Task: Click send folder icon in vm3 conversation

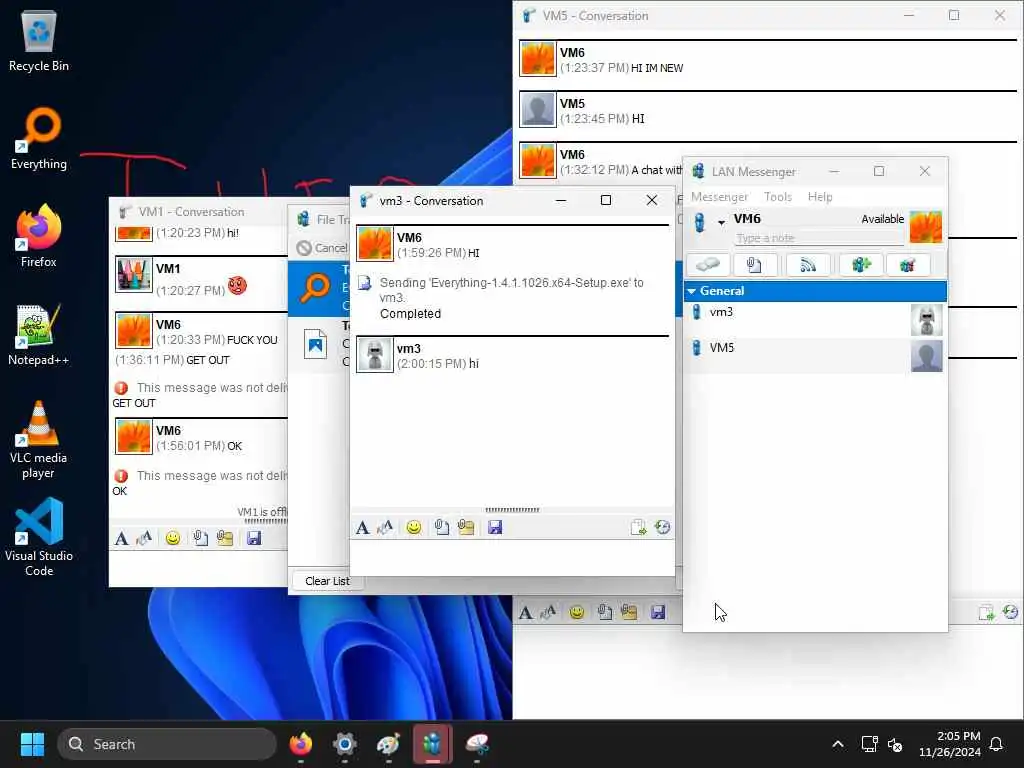Action: pos(466,528)
